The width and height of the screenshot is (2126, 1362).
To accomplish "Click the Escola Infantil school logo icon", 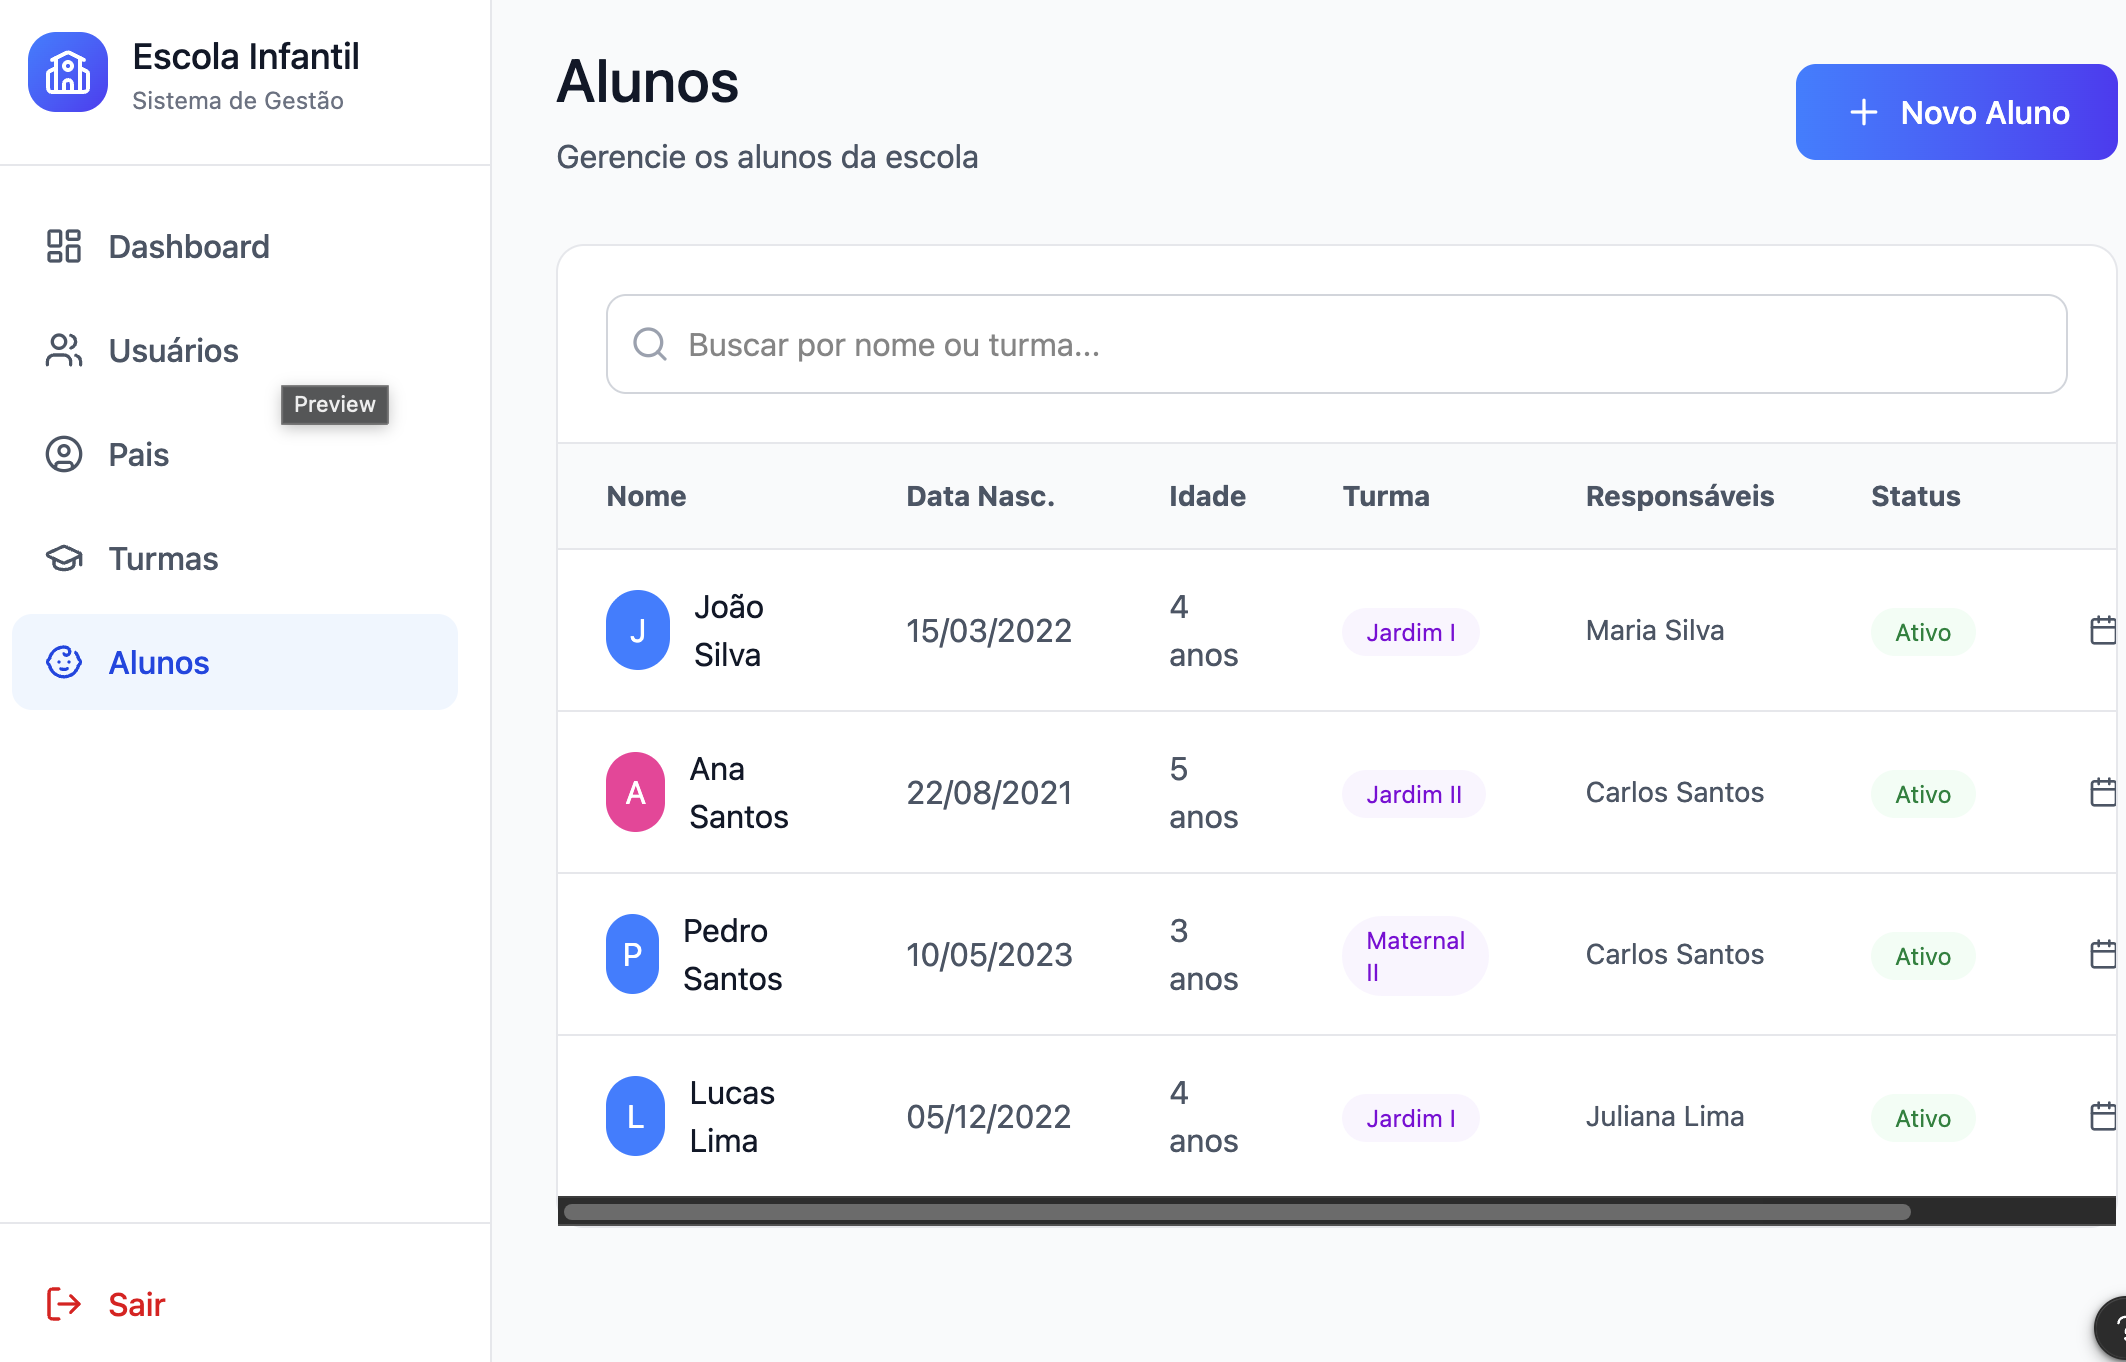I will click(68, 72).
